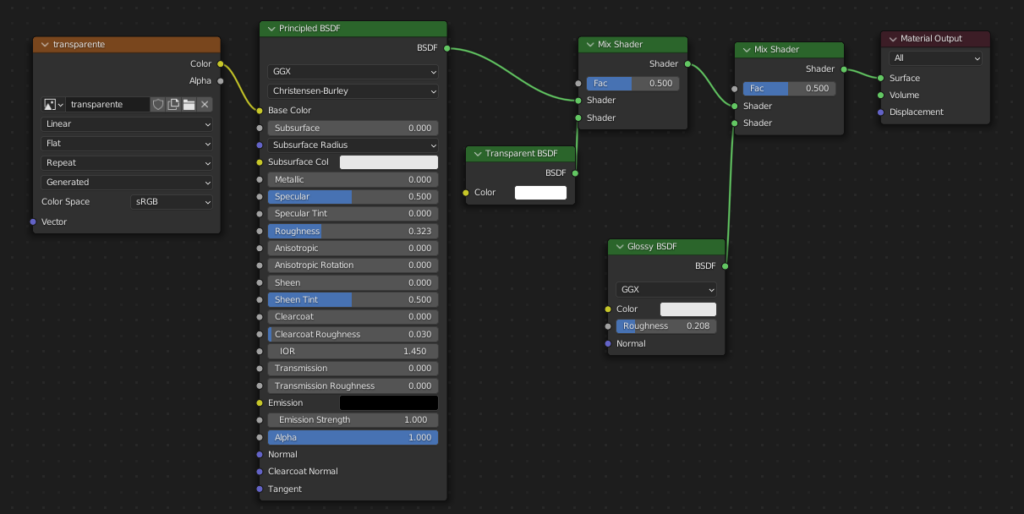The width and height of the screenshot is (1024, 514).
Task: Open the Repeat extension dropdown
Action: (127, 163)
